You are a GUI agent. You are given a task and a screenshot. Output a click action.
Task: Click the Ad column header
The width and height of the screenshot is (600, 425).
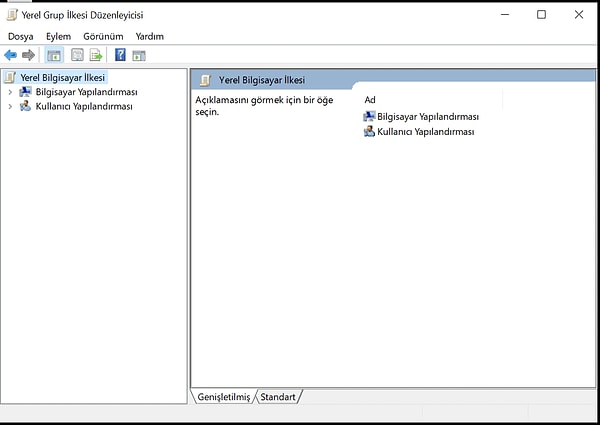coord(432,100)
